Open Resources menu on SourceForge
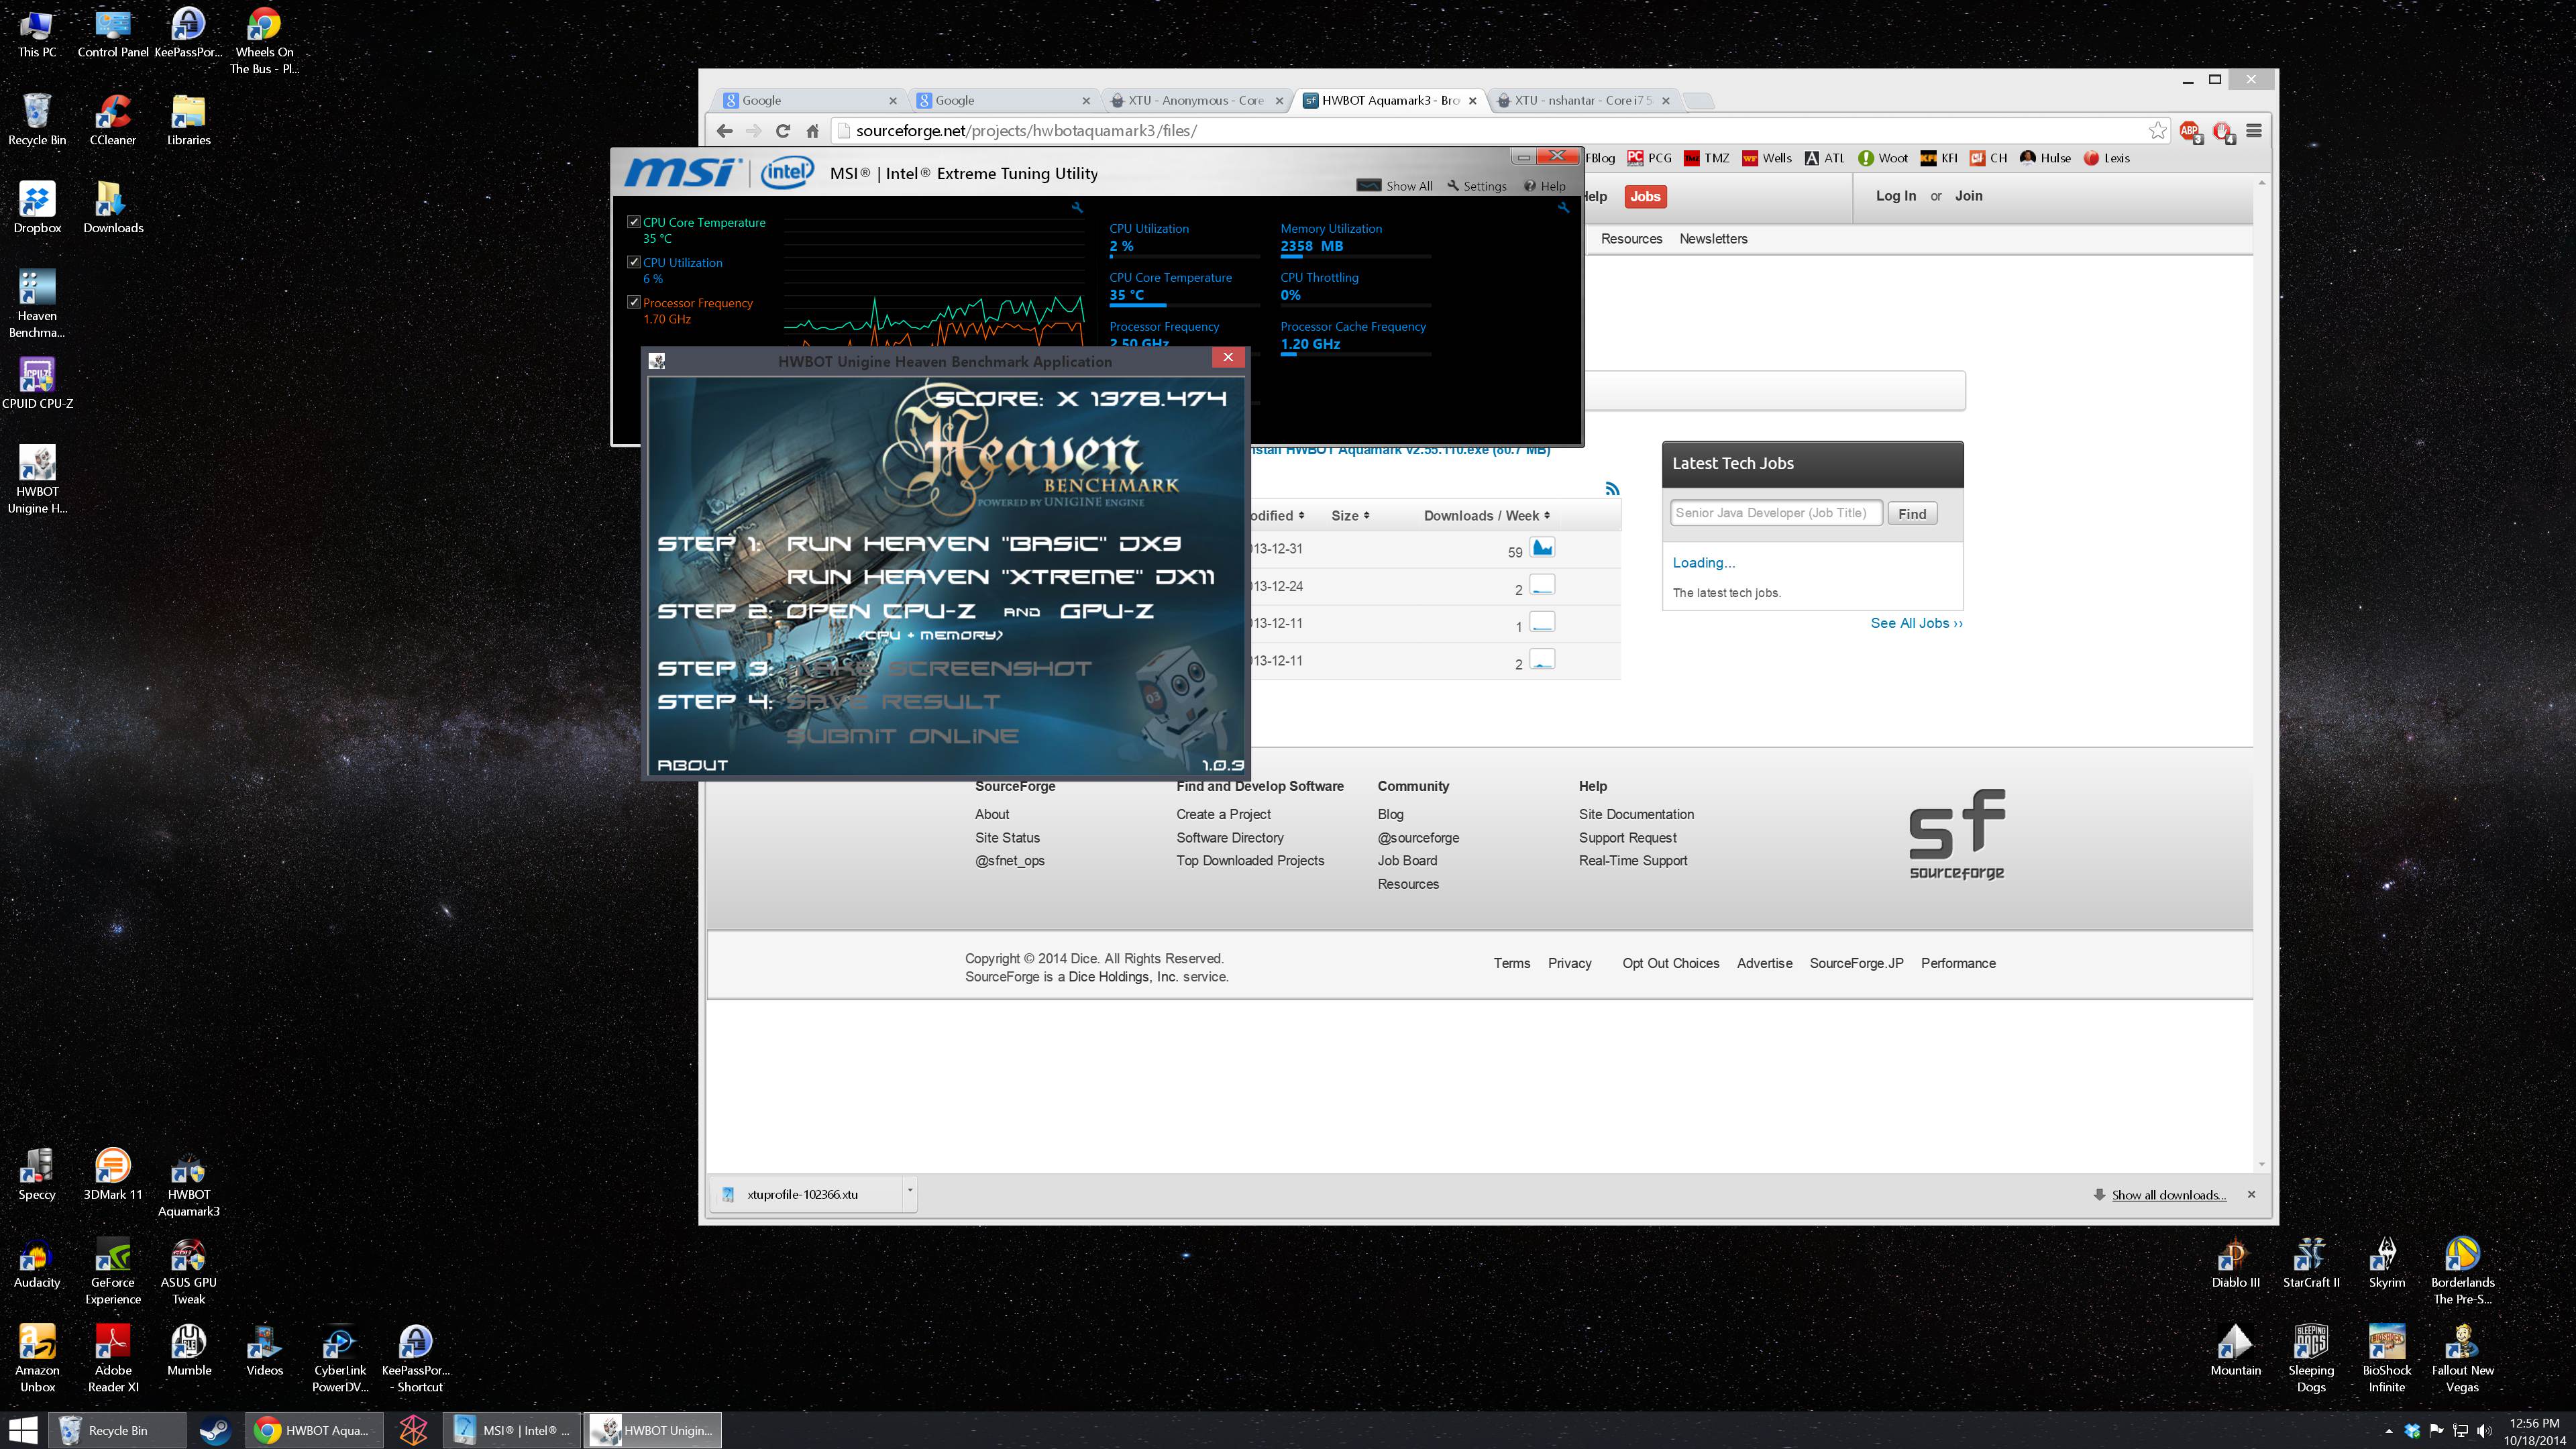Image resolution: width=2576 pixels, height=1449 pixels. (1631, 239)
